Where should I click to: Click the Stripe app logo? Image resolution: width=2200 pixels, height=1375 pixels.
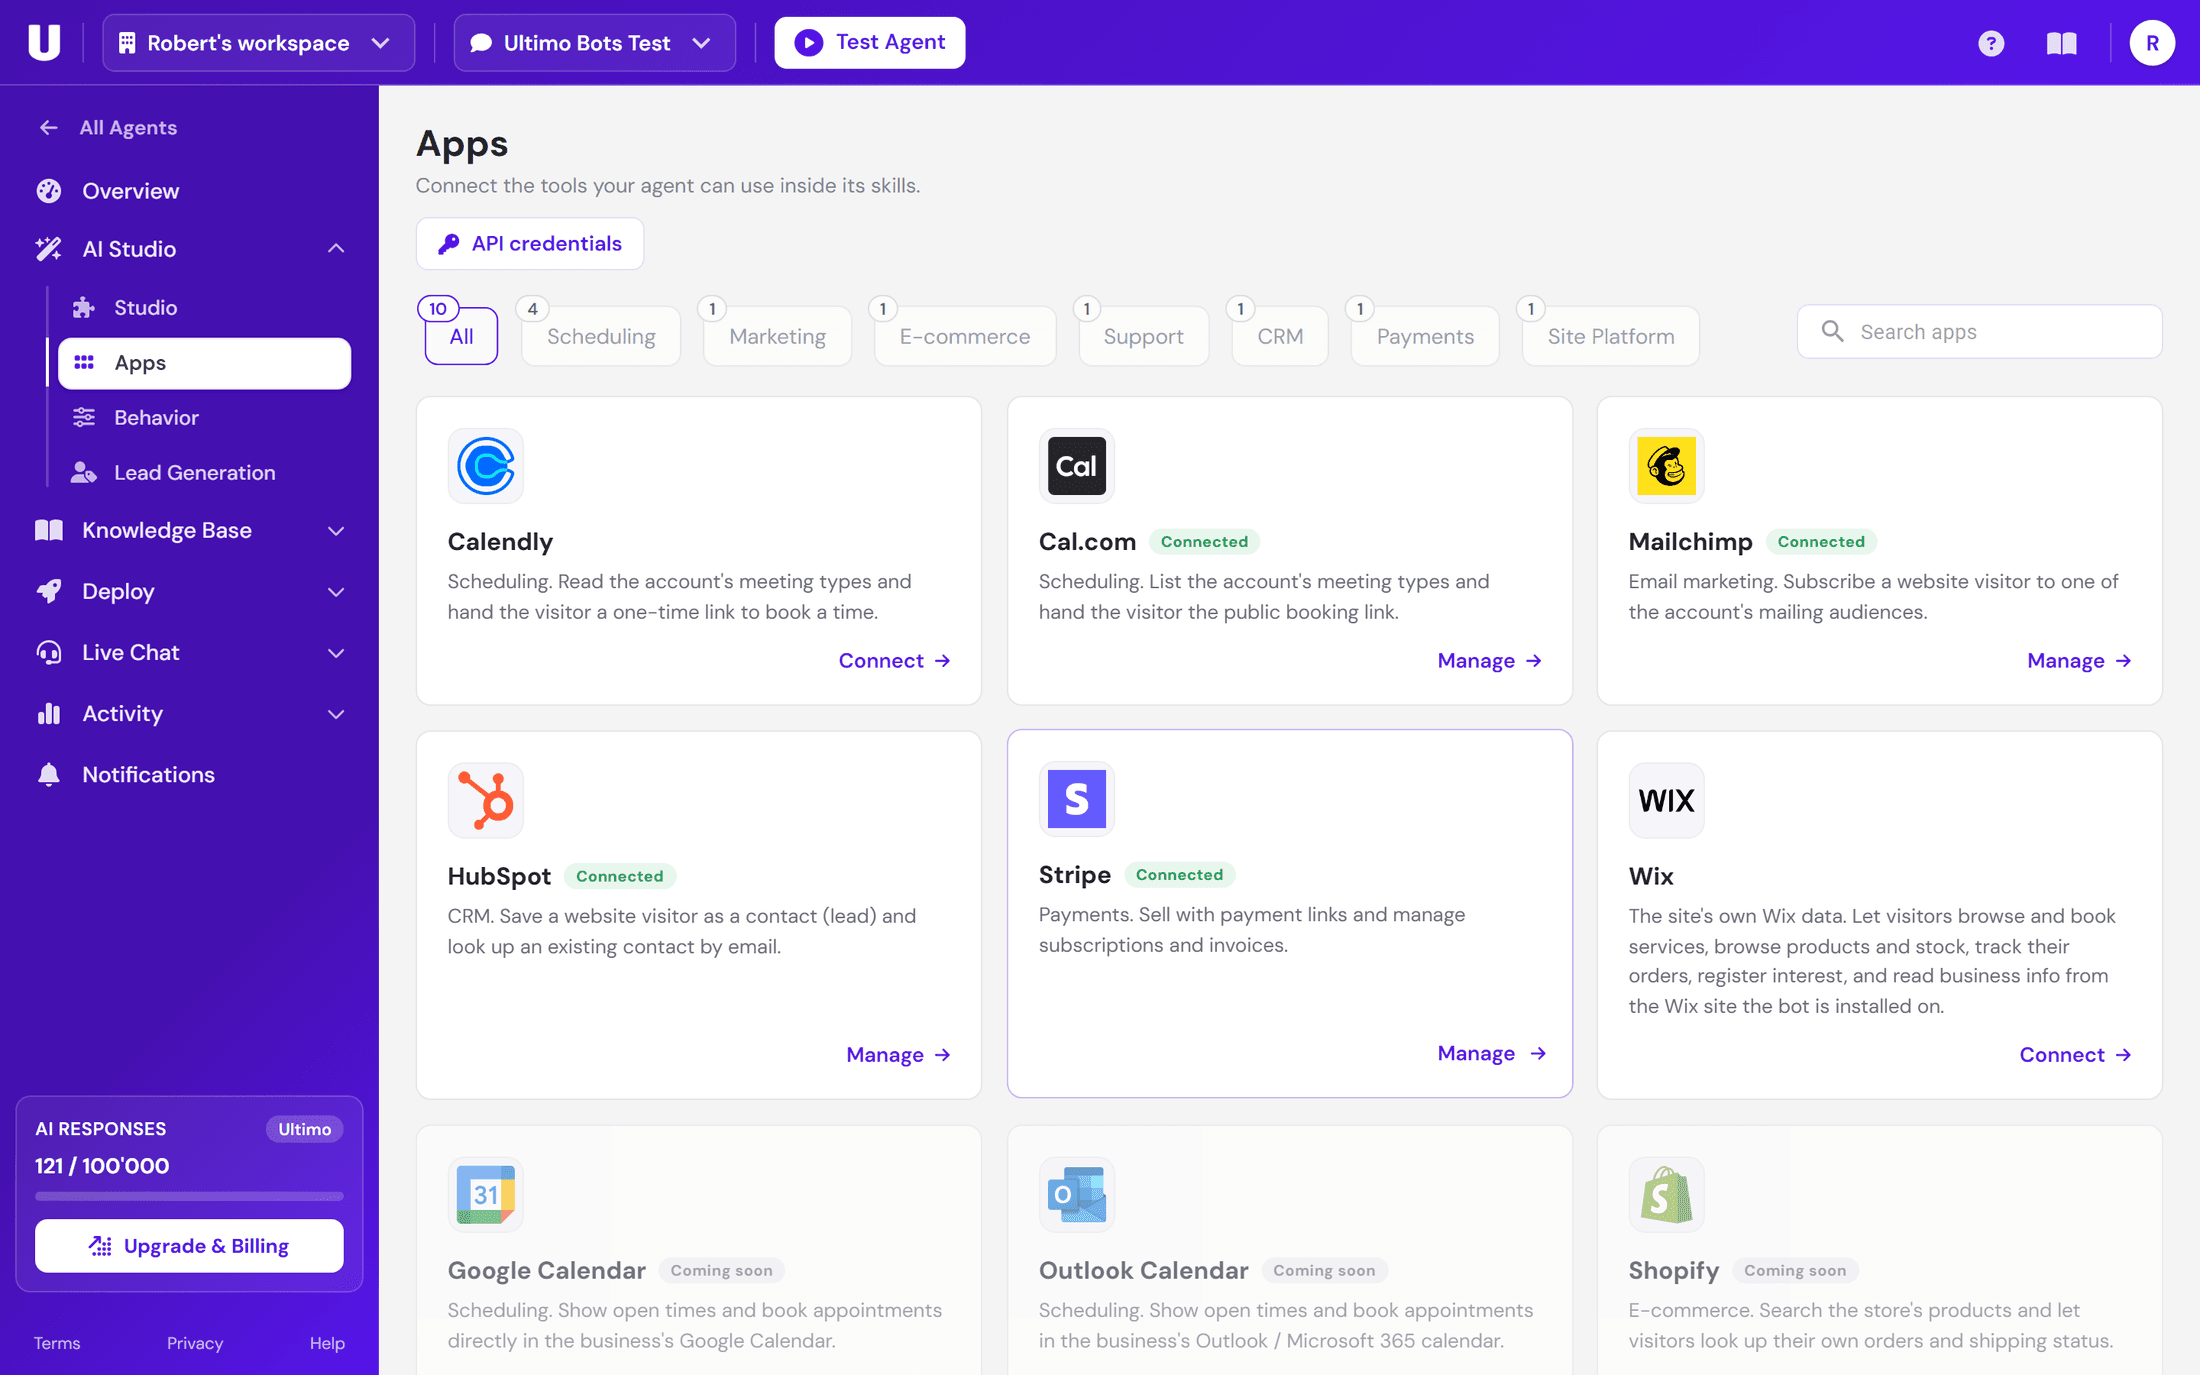point(1077,799)
